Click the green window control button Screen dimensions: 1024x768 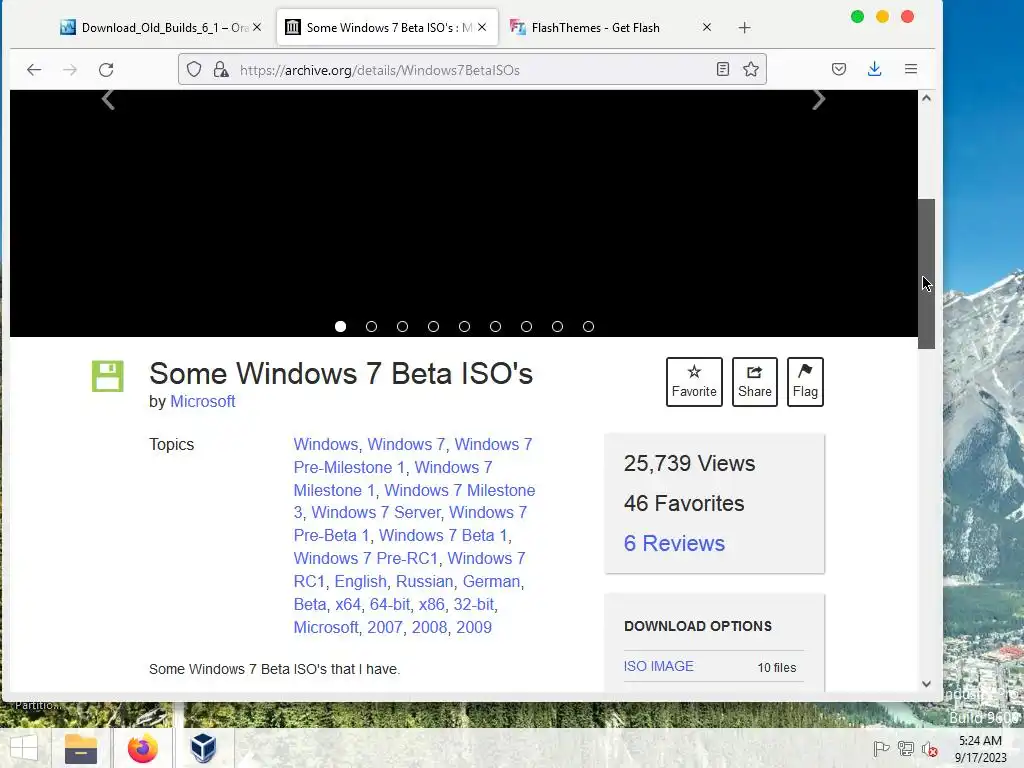click(857, 16)
